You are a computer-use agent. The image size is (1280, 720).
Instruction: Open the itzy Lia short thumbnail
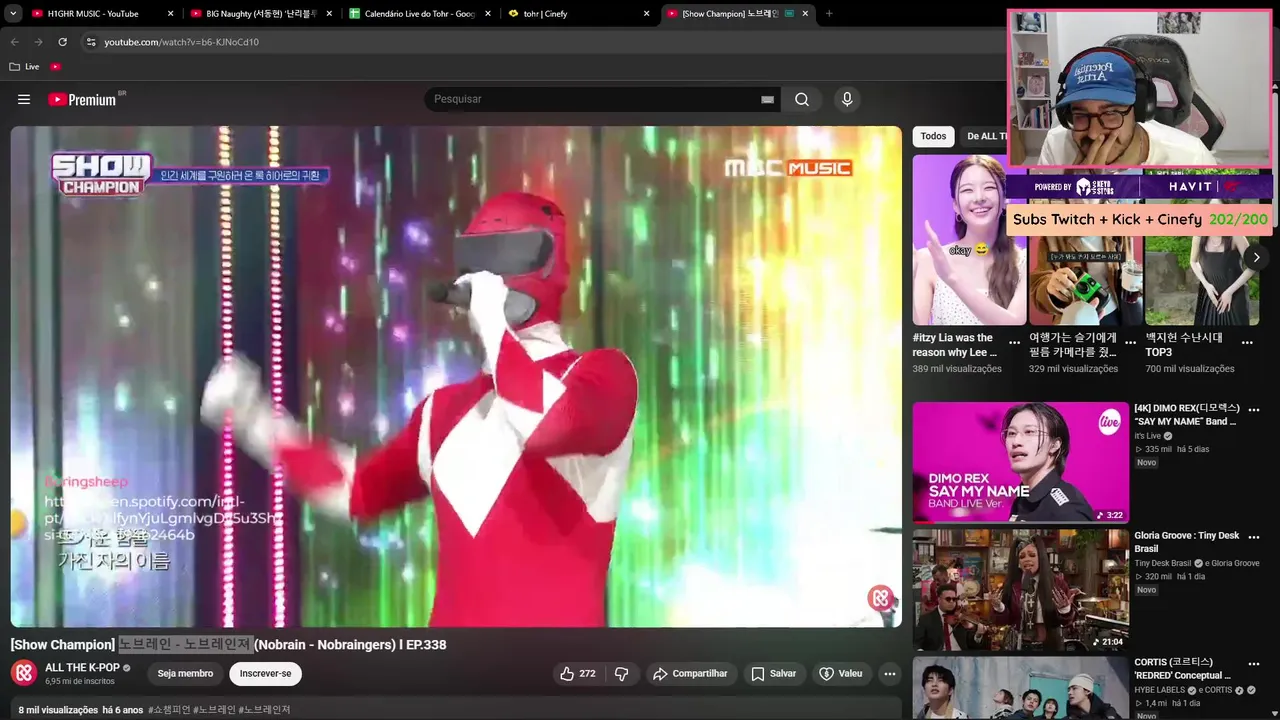click(x=969, y=239)
